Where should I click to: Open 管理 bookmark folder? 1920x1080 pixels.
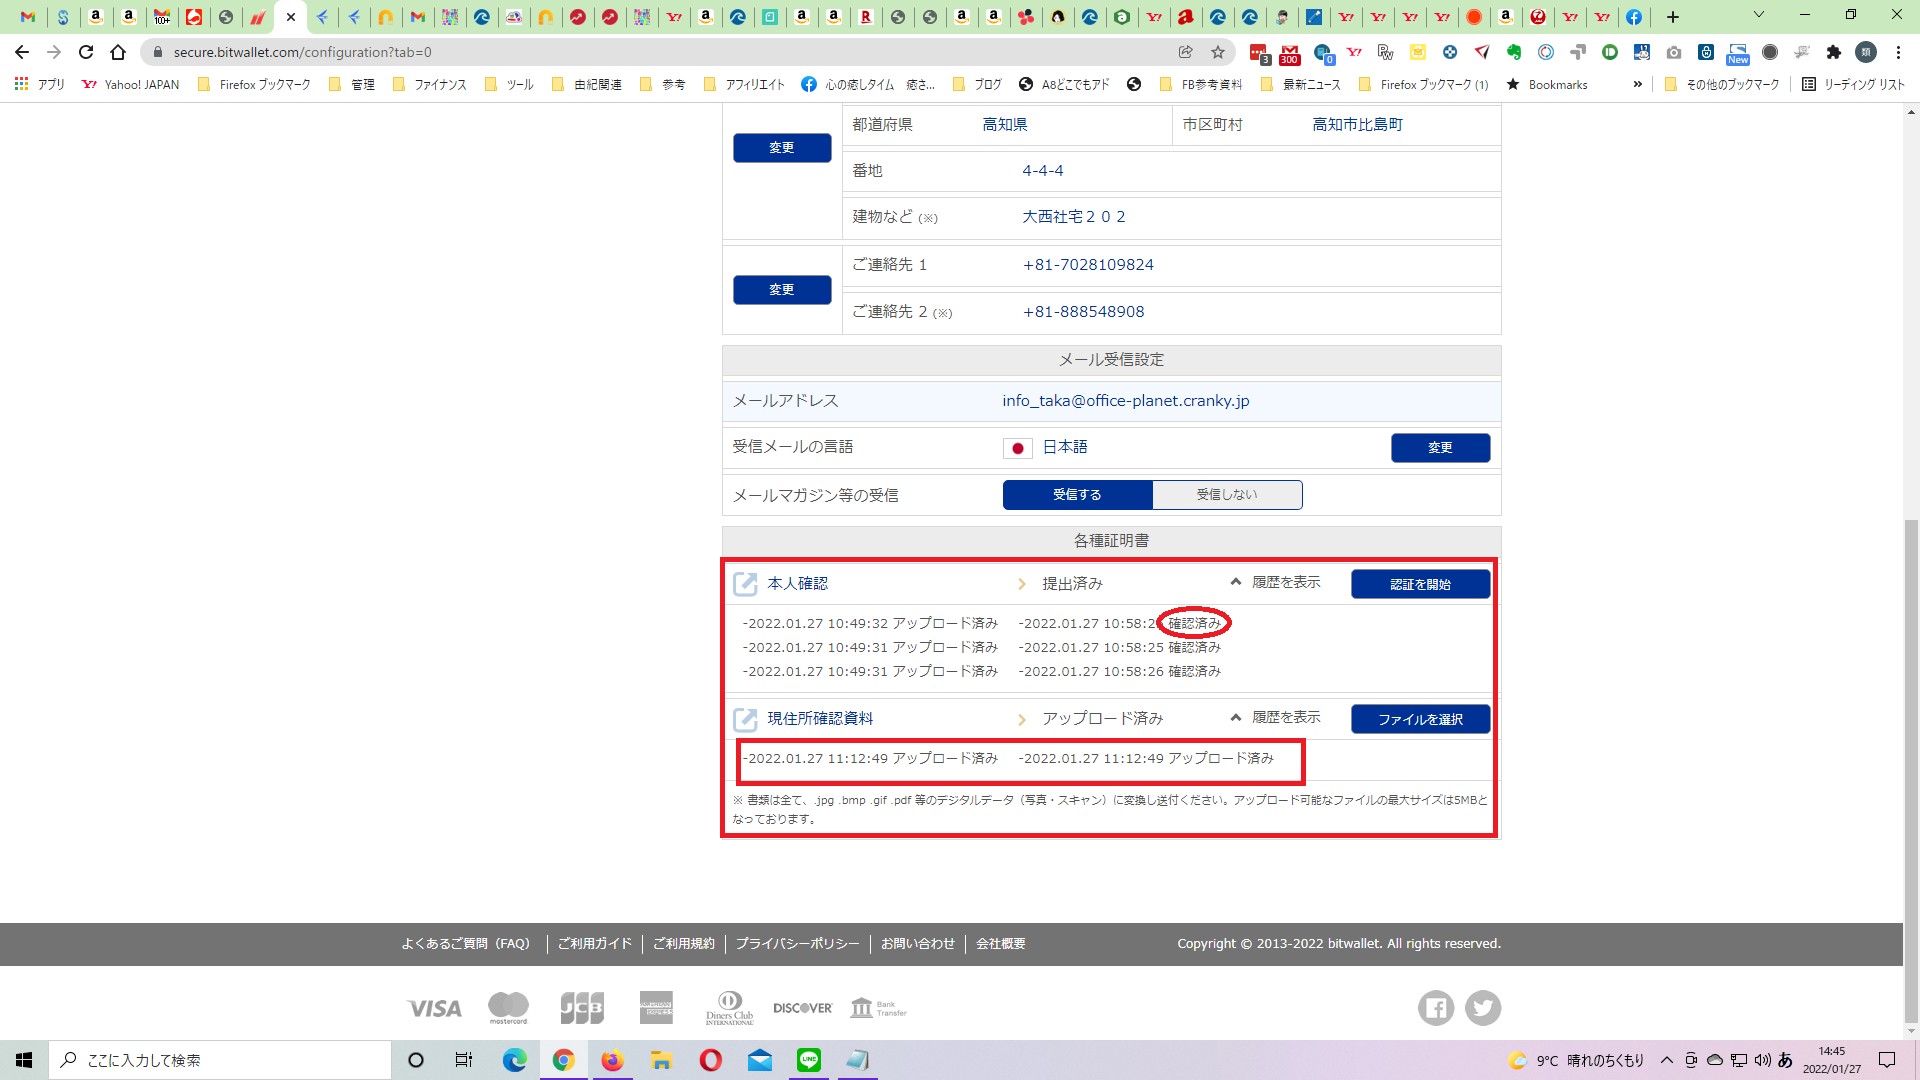click(x=352, y=85)
